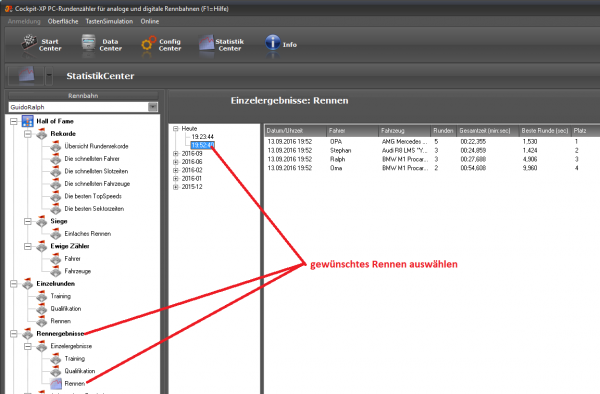Open the Config Center gear icon
The width and height of the screenshot is (600, 394).
pos(148,44)
